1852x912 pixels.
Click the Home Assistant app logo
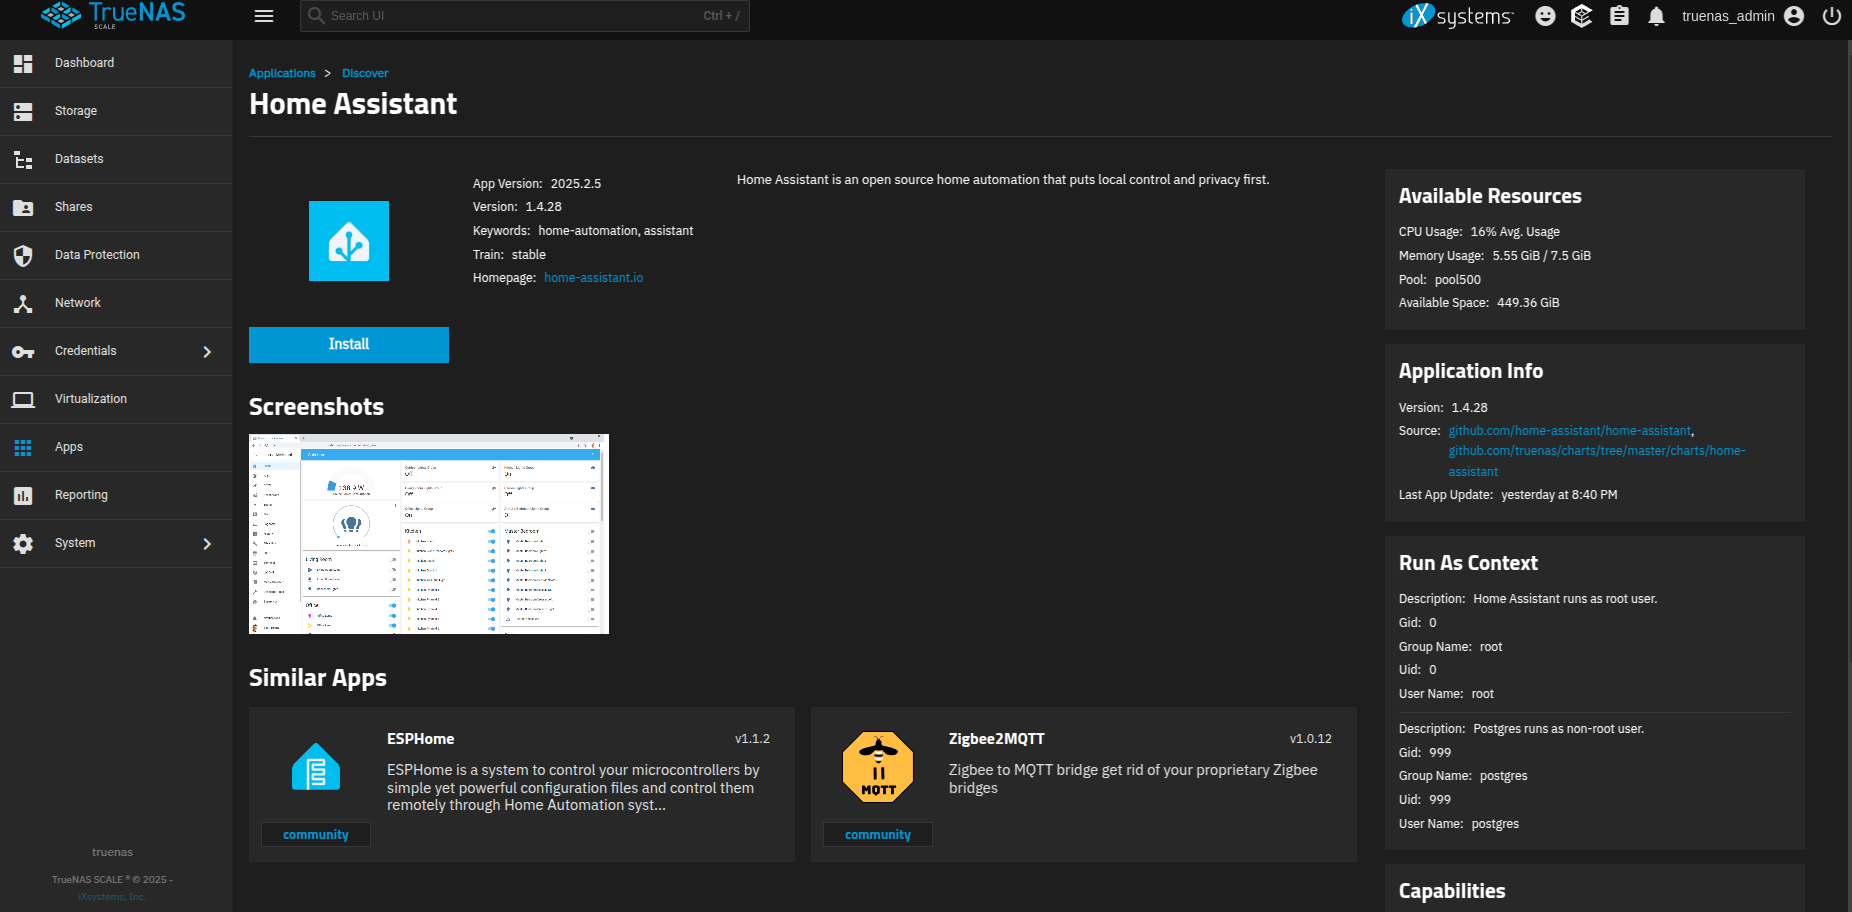[x=349, y=241]
